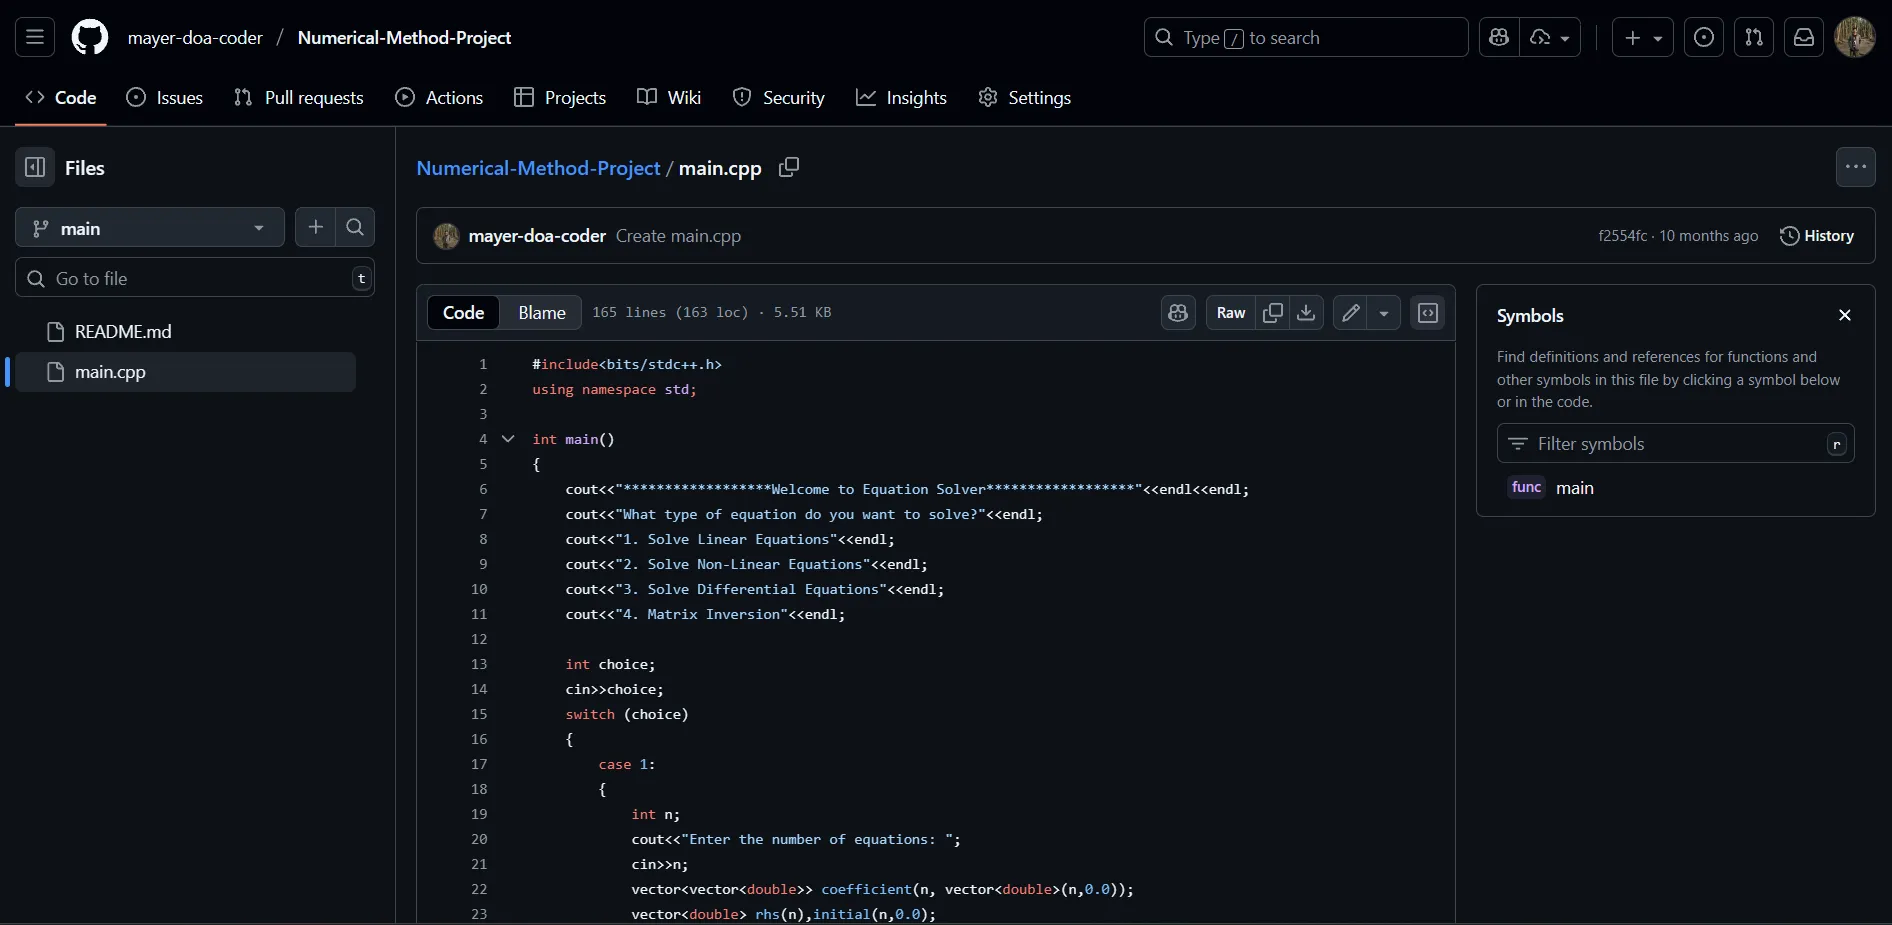
Task: Add a new file with plus button
Action: 316,228
